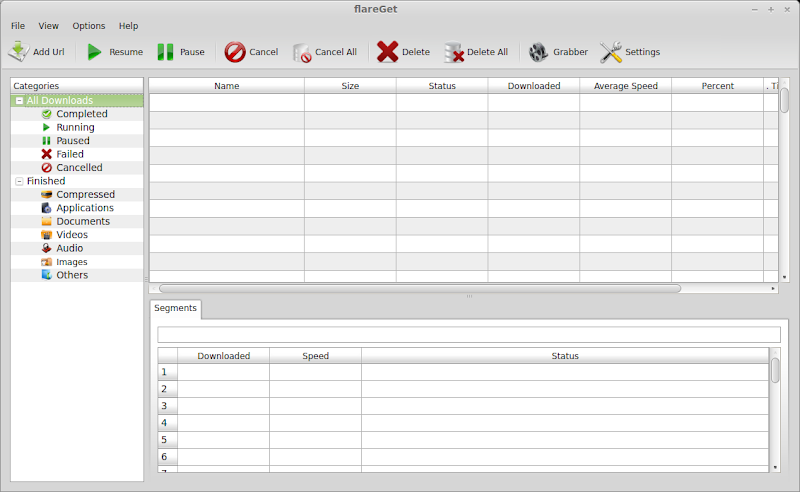This screenshot has height=492, width=800.
Task: Click the Settings label in the toolbar
Action: coord(642,52)
